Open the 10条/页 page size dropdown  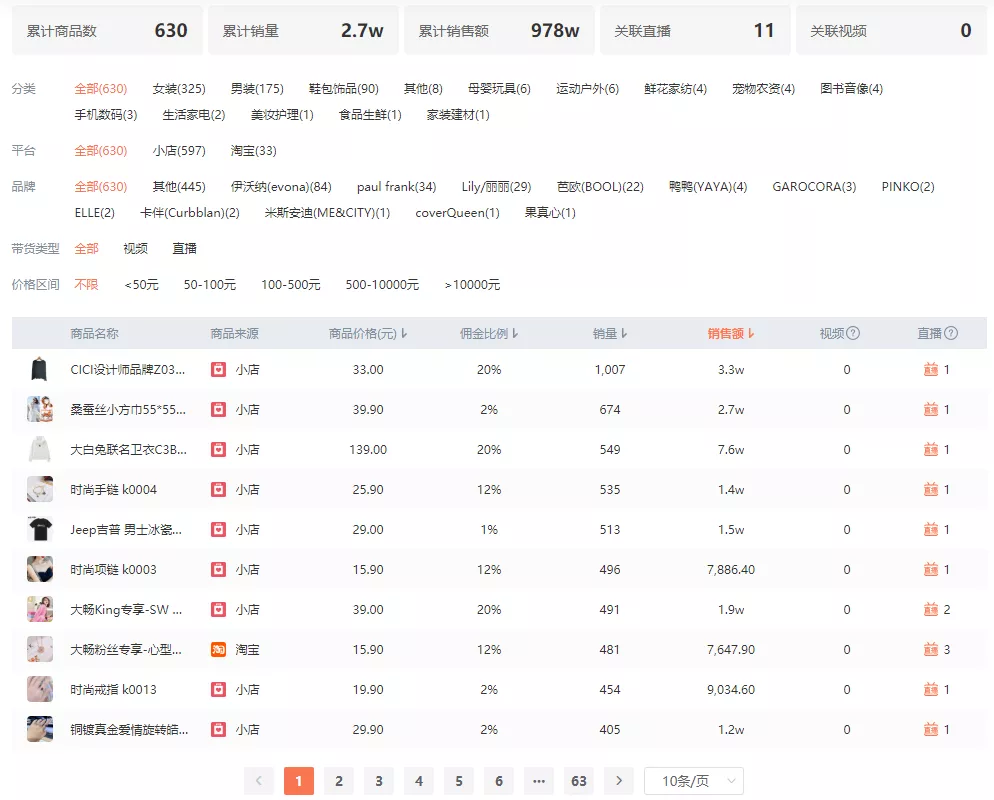click(694, 781)
